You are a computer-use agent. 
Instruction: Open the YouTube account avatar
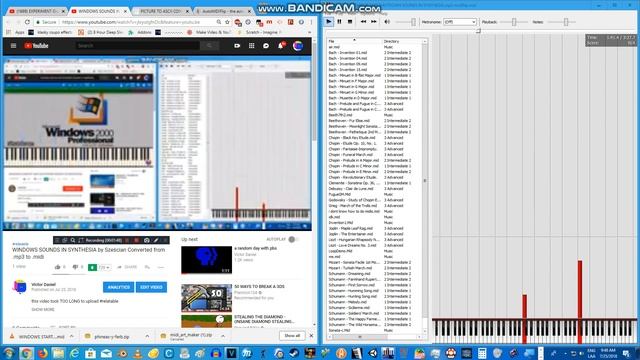[298, 46]
